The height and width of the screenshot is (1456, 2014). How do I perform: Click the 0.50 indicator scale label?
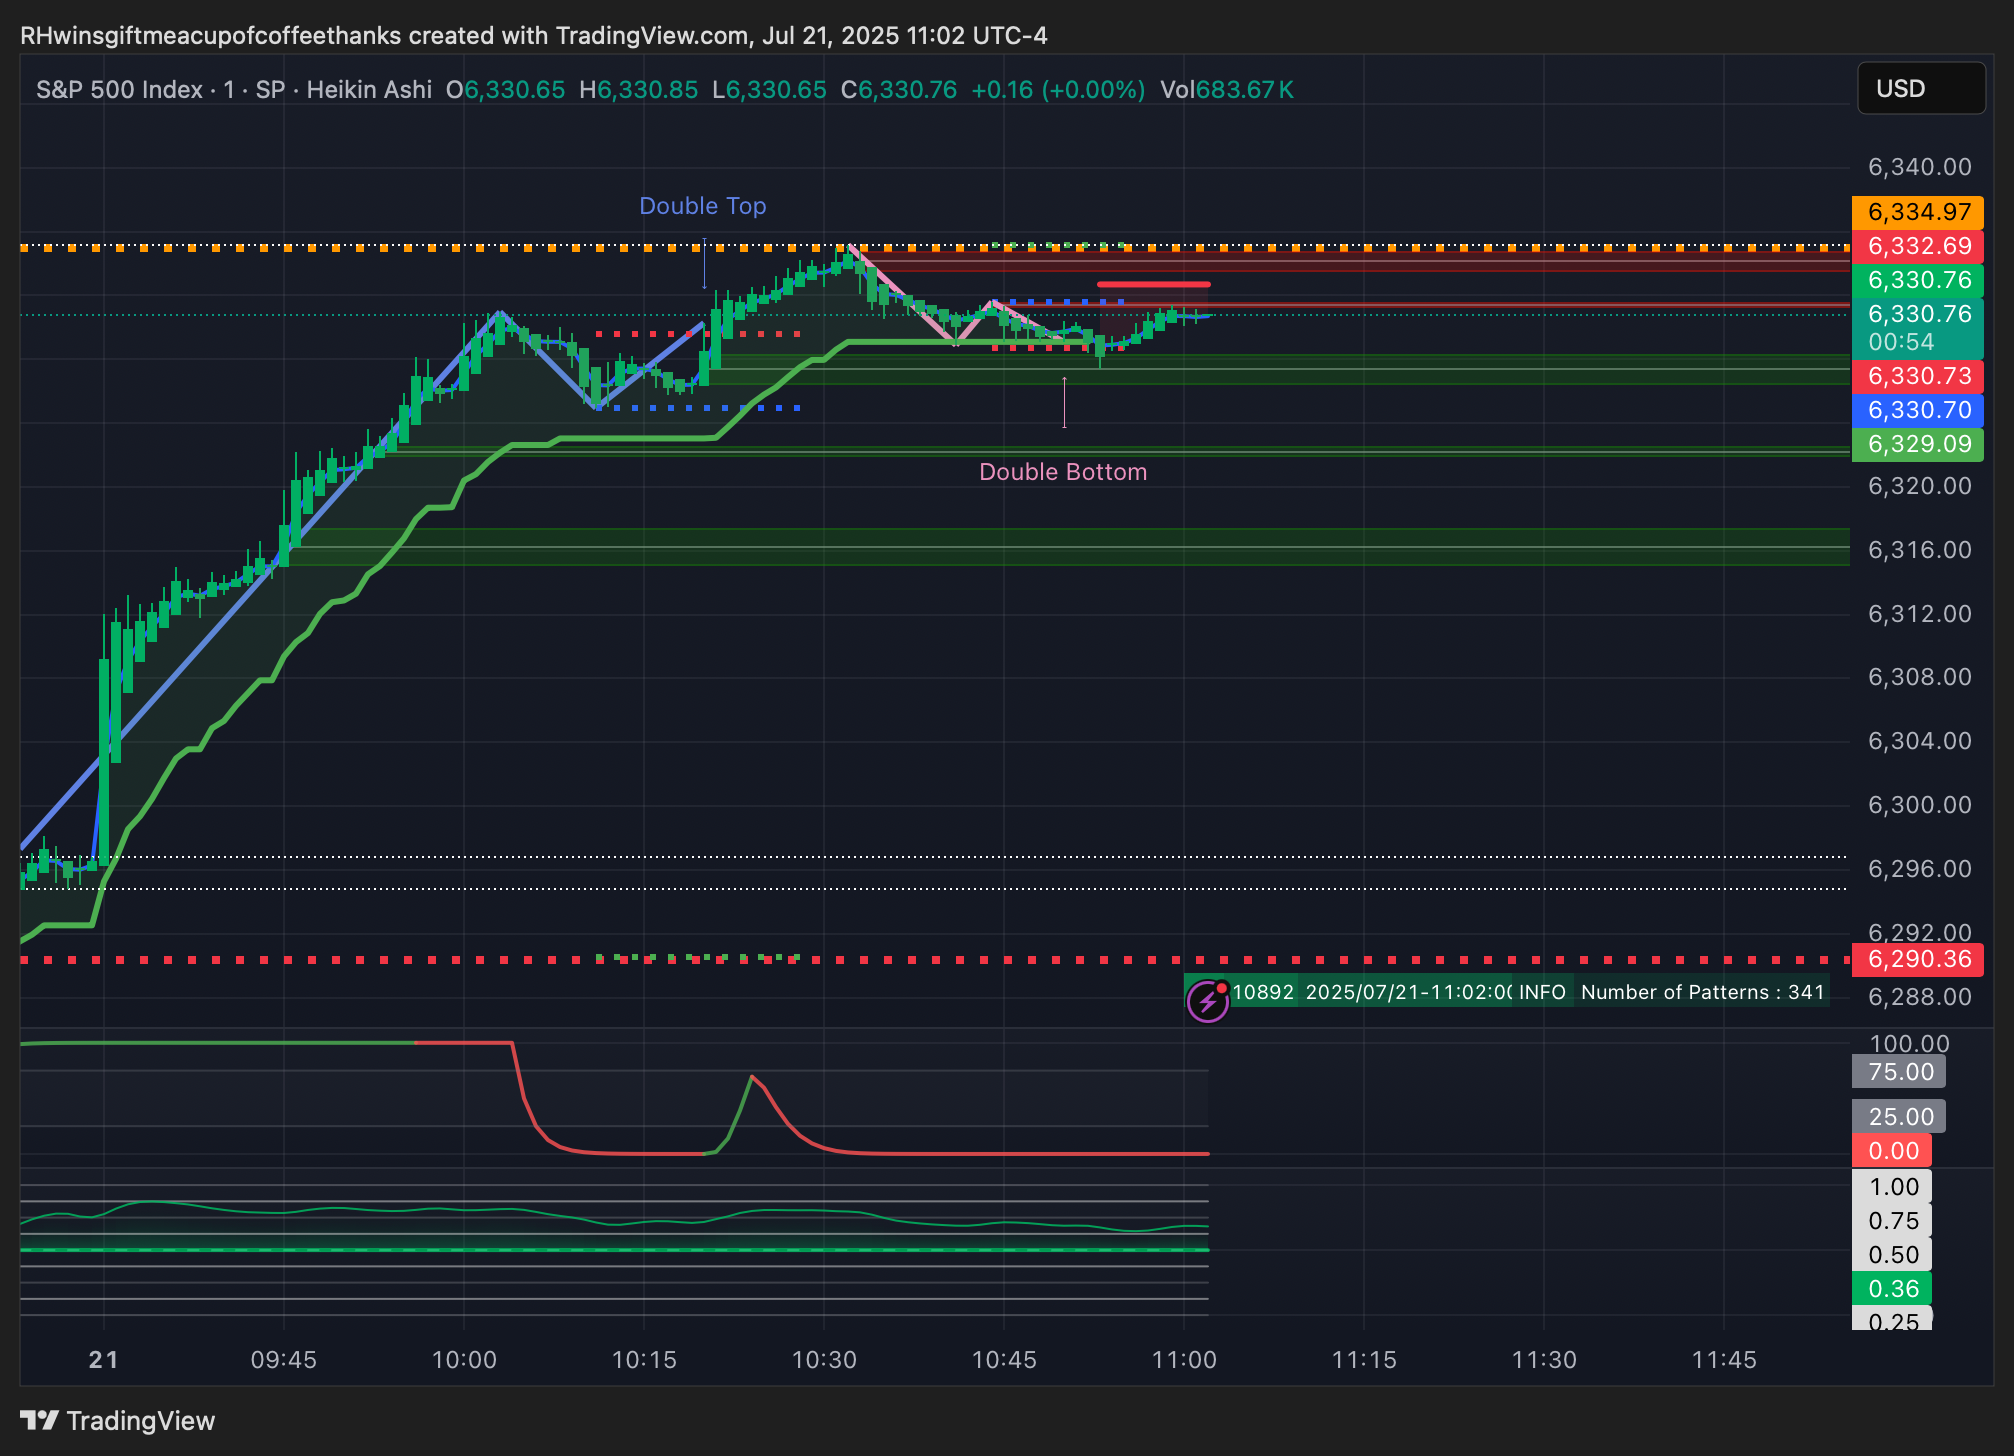point(1892,1255)
